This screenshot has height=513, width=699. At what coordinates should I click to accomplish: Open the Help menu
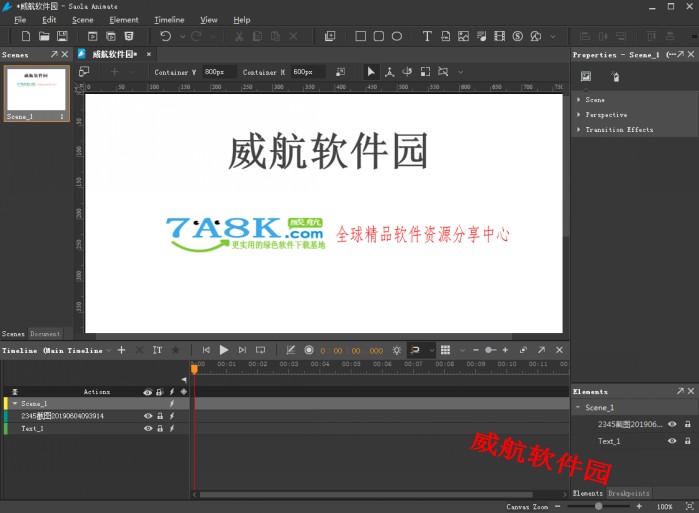(x=242, y=20)
